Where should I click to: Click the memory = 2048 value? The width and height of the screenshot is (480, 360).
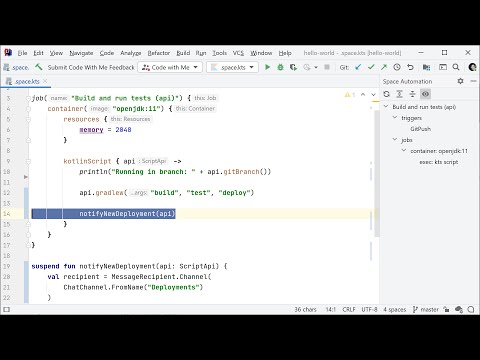pyautogui.click(x=123, y=130)
